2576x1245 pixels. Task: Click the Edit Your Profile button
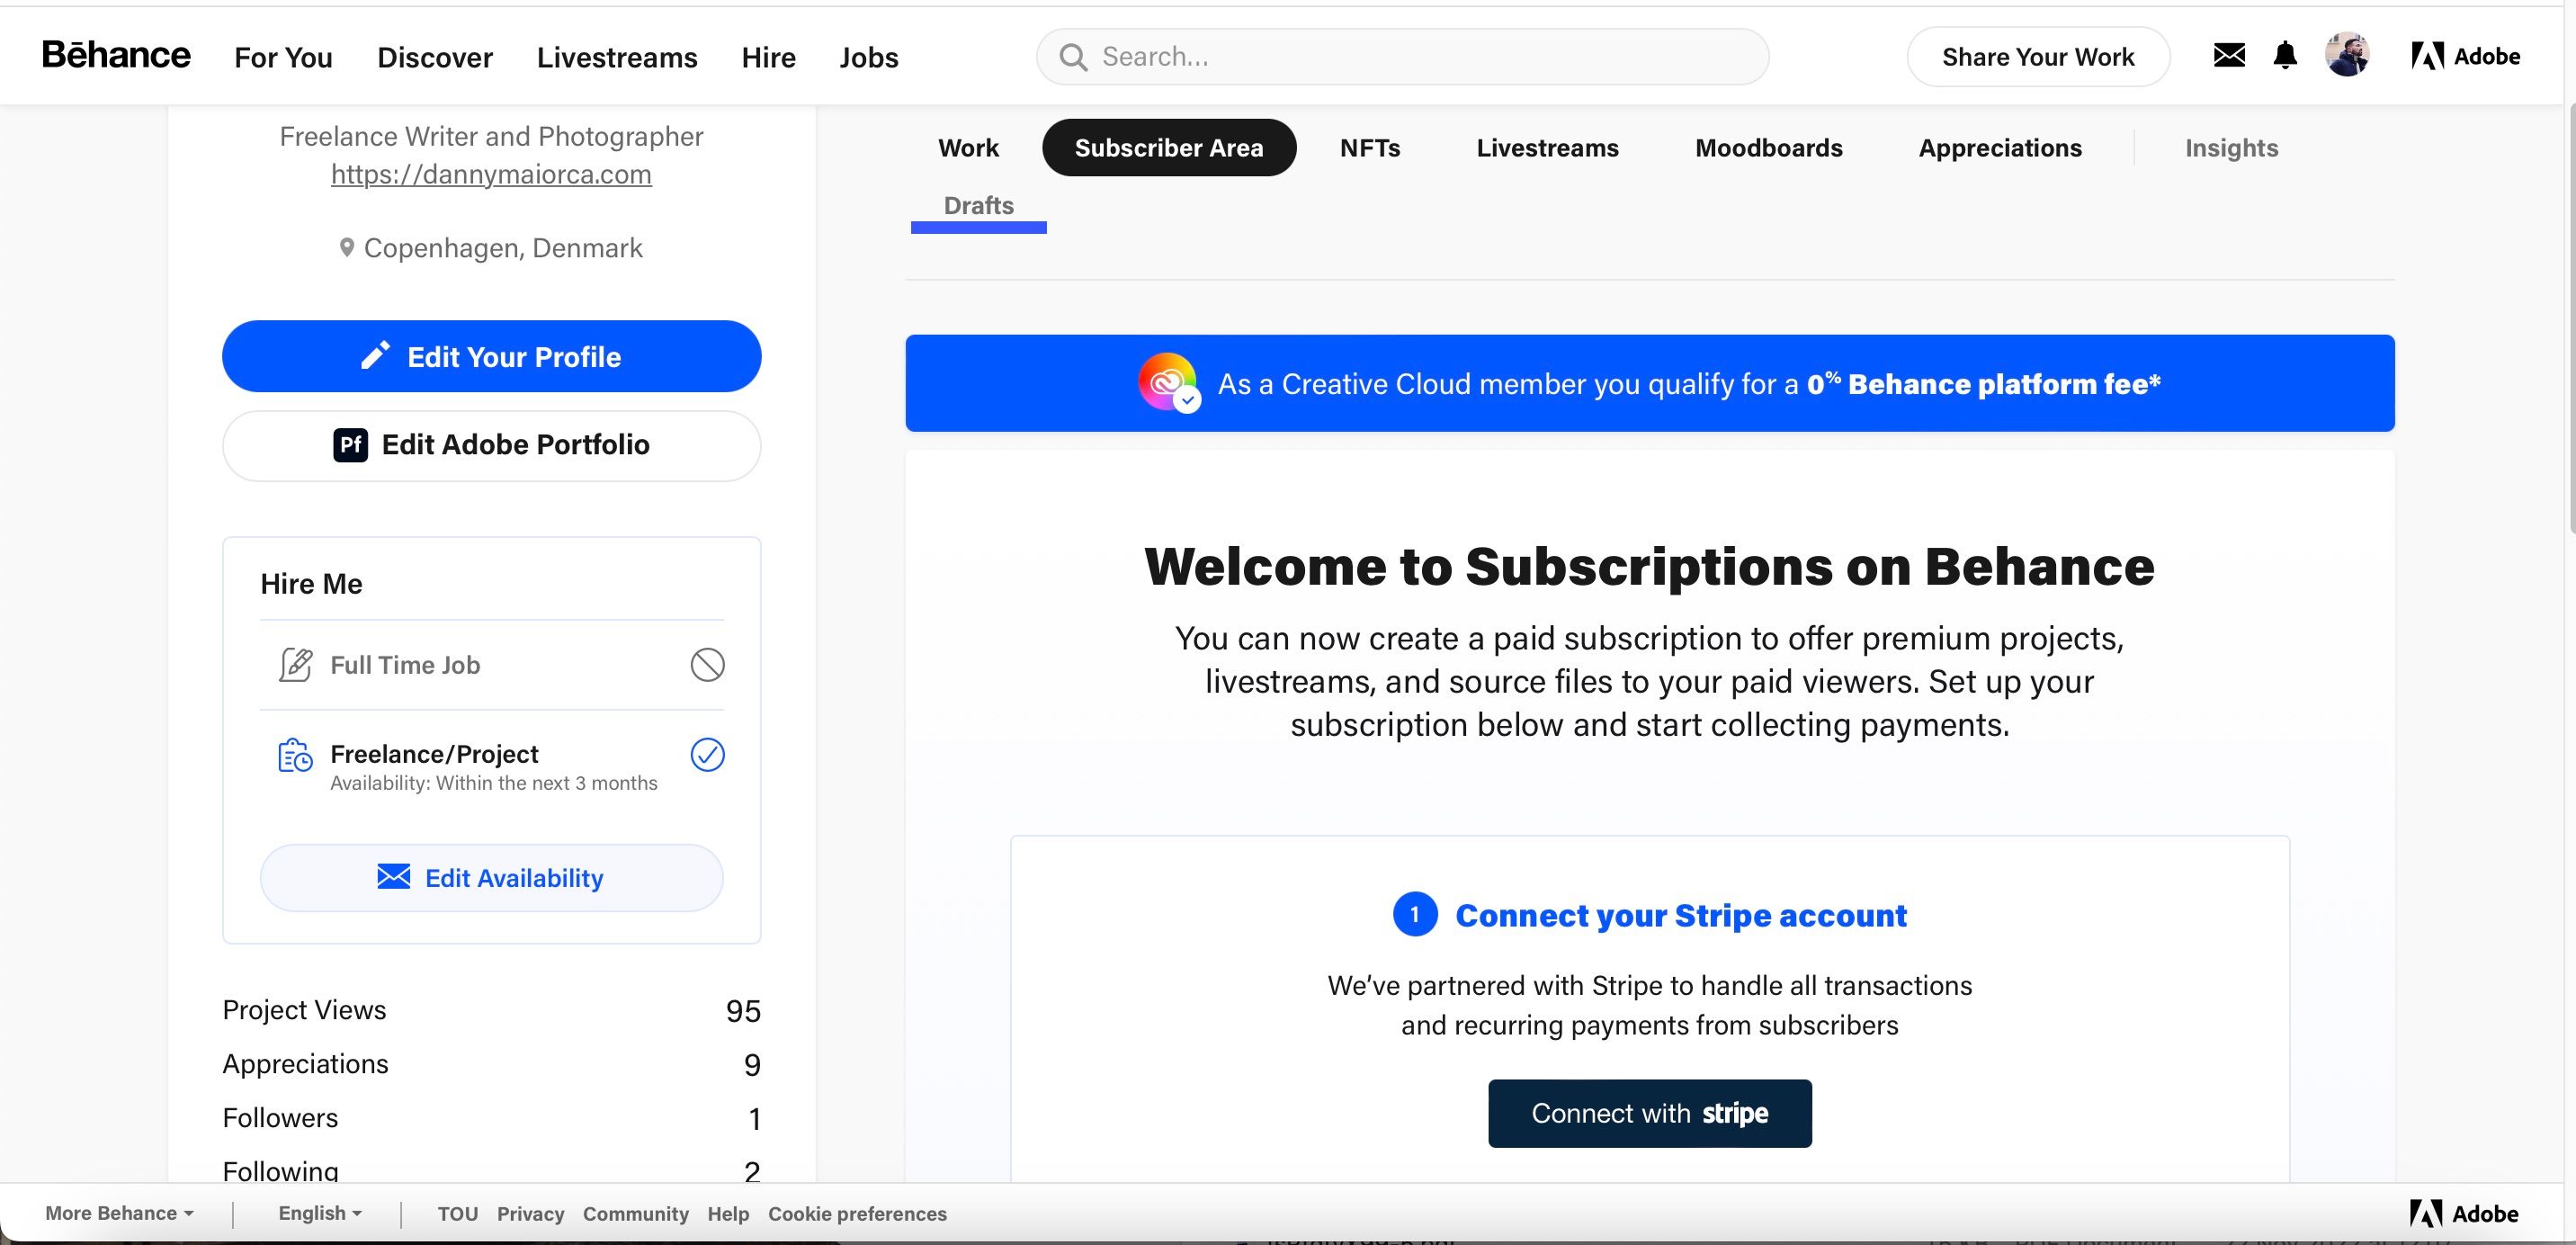pos(491,354)
